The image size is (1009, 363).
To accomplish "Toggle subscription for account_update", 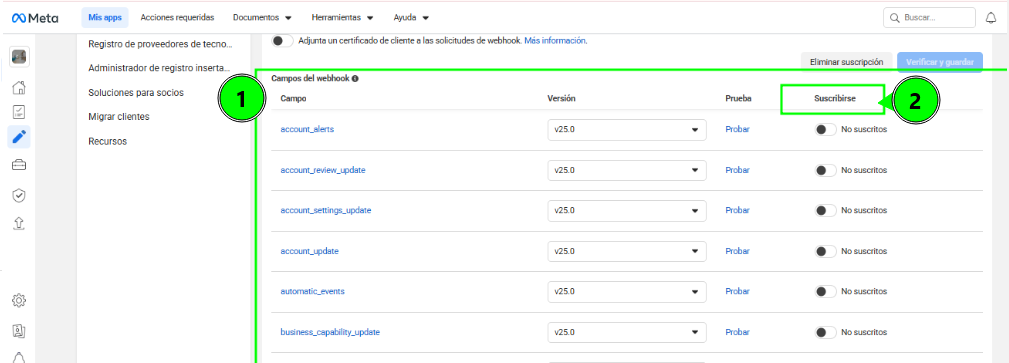I will [x=826, y=251].
